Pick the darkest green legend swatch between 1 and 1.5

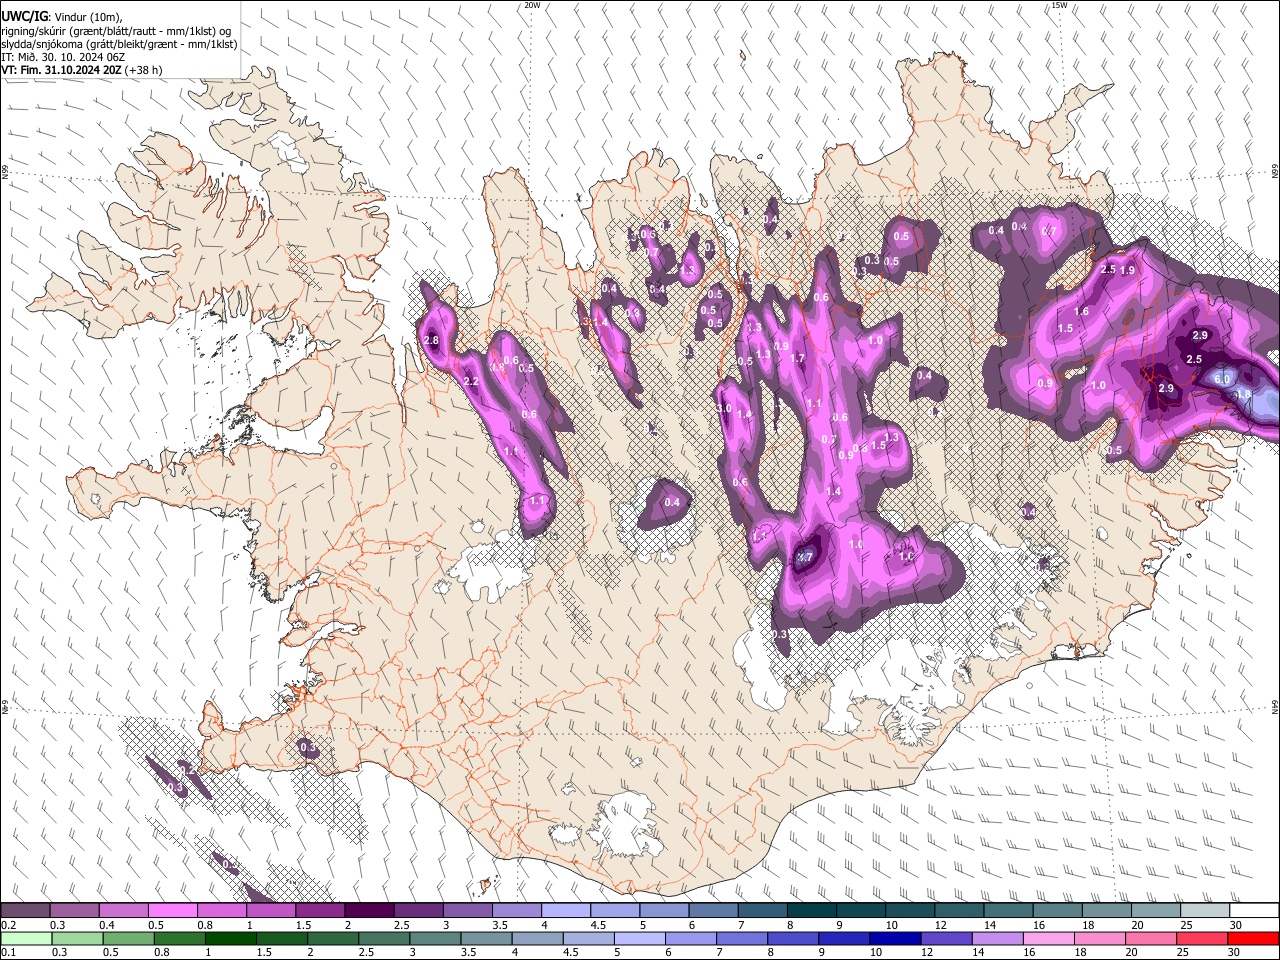tap(232, 938)
